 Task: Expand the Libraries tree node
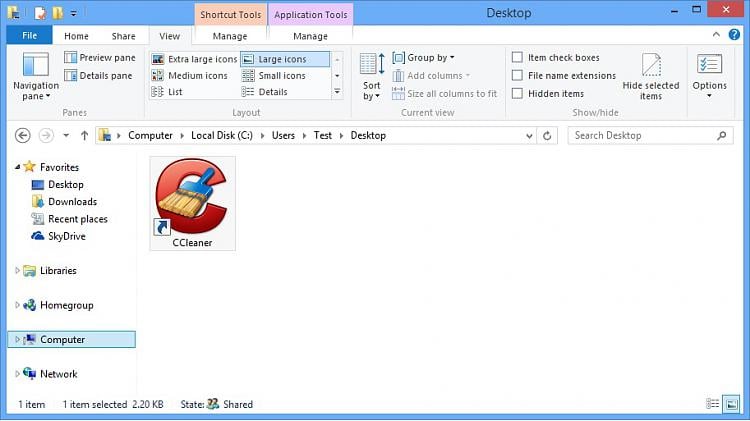(17, 271)
